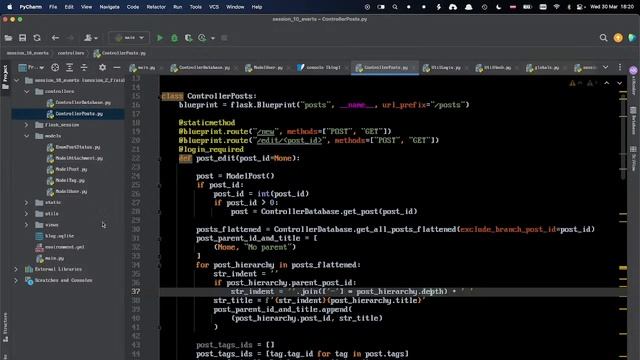Screen dimensions: 640x360
Task: Switch to the globals.py editor tab
Action: (542, 68)
